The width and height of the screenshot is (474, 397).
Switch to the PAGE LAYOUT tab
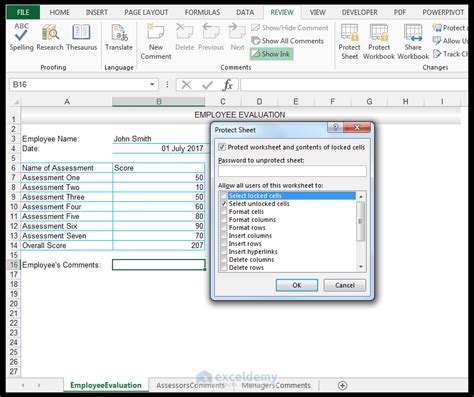pos(146,12)
